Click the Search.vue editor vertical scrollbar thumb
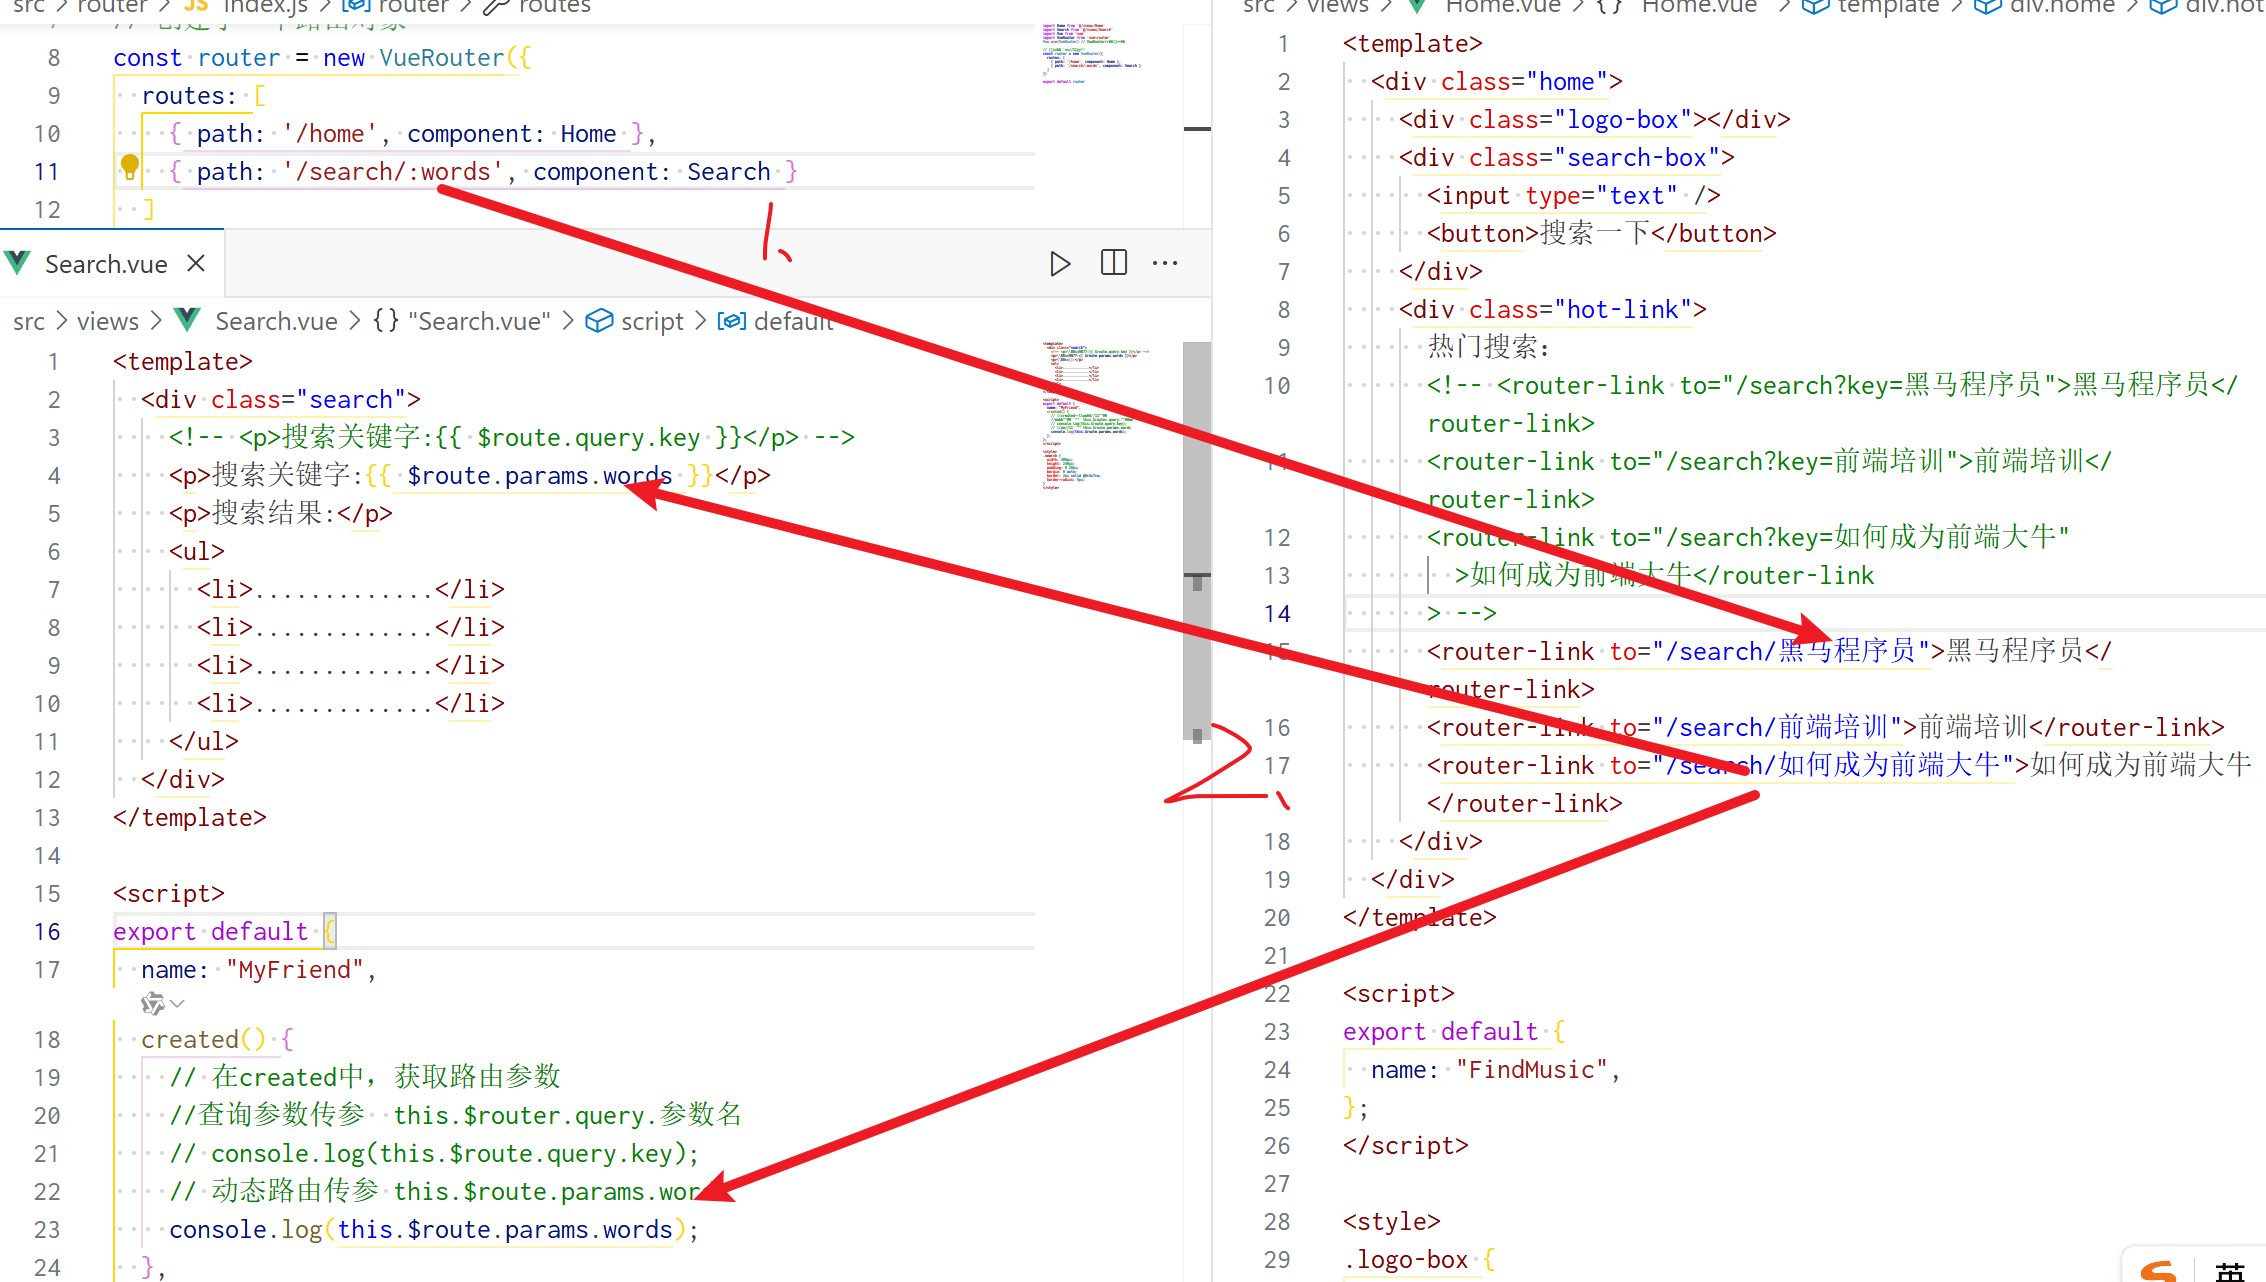 (x=1196, y=540)
